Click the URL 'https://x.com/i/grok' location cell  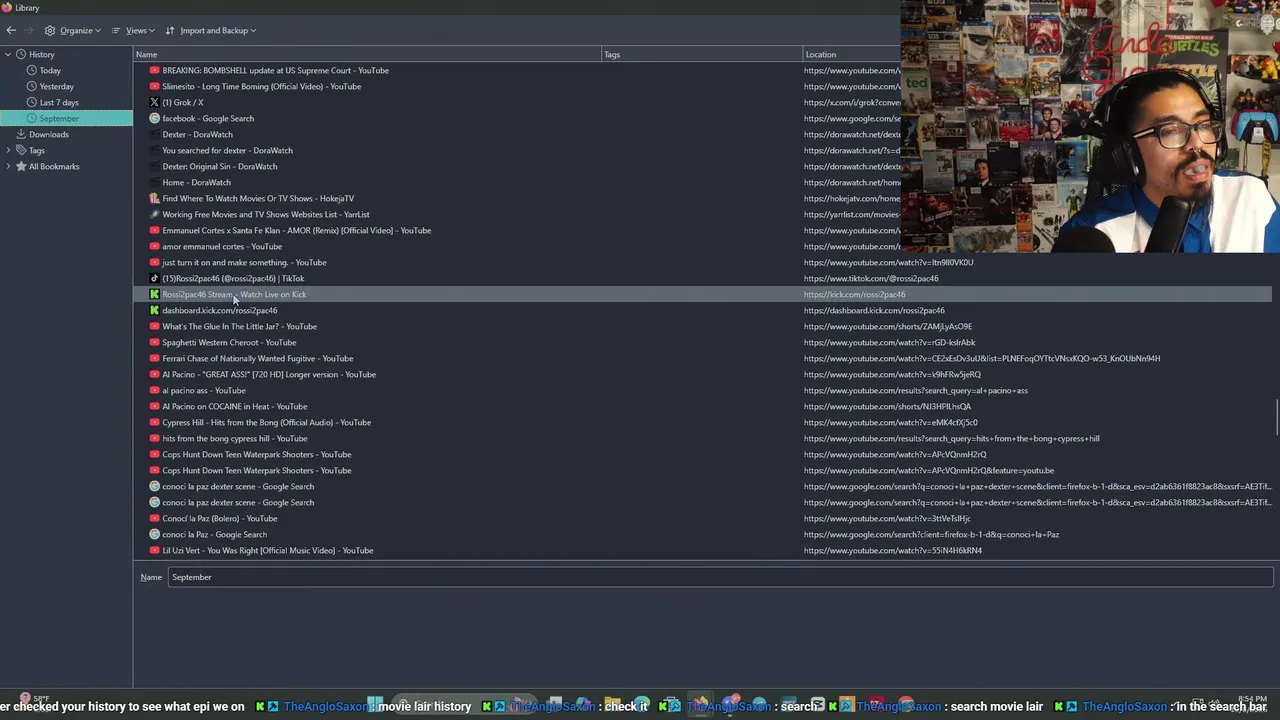[x=852, y=102]
